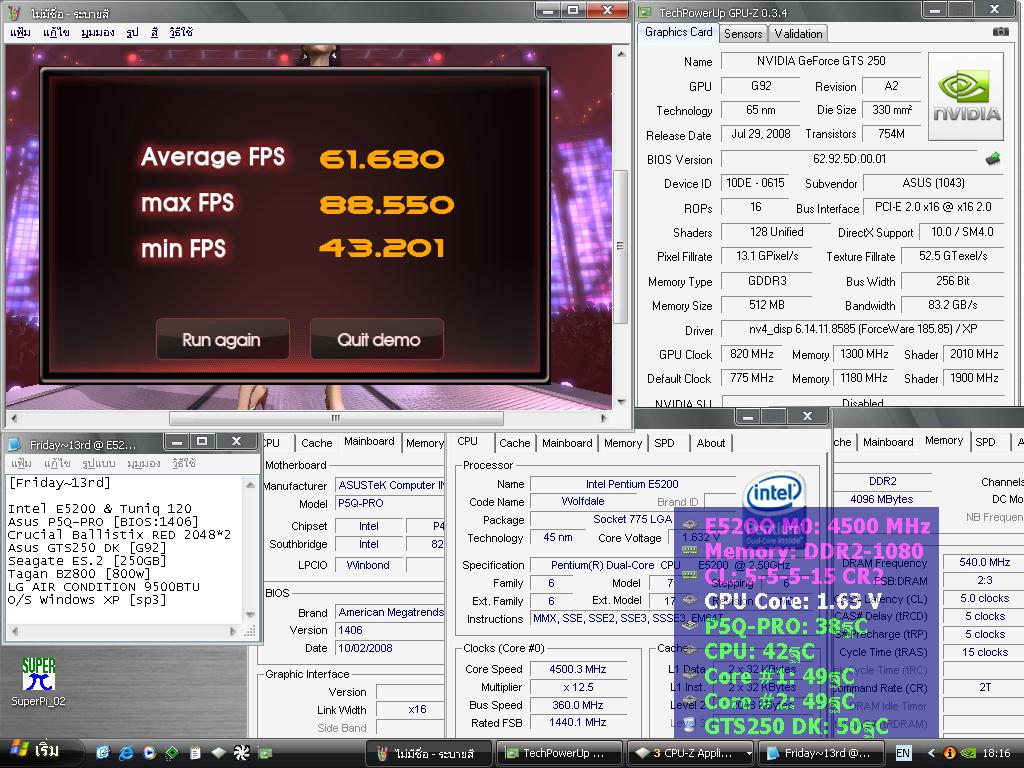This screenshot has height=768, width=1024.
Task: Switch to Paint window taskbar button
Action: point(429,753)
